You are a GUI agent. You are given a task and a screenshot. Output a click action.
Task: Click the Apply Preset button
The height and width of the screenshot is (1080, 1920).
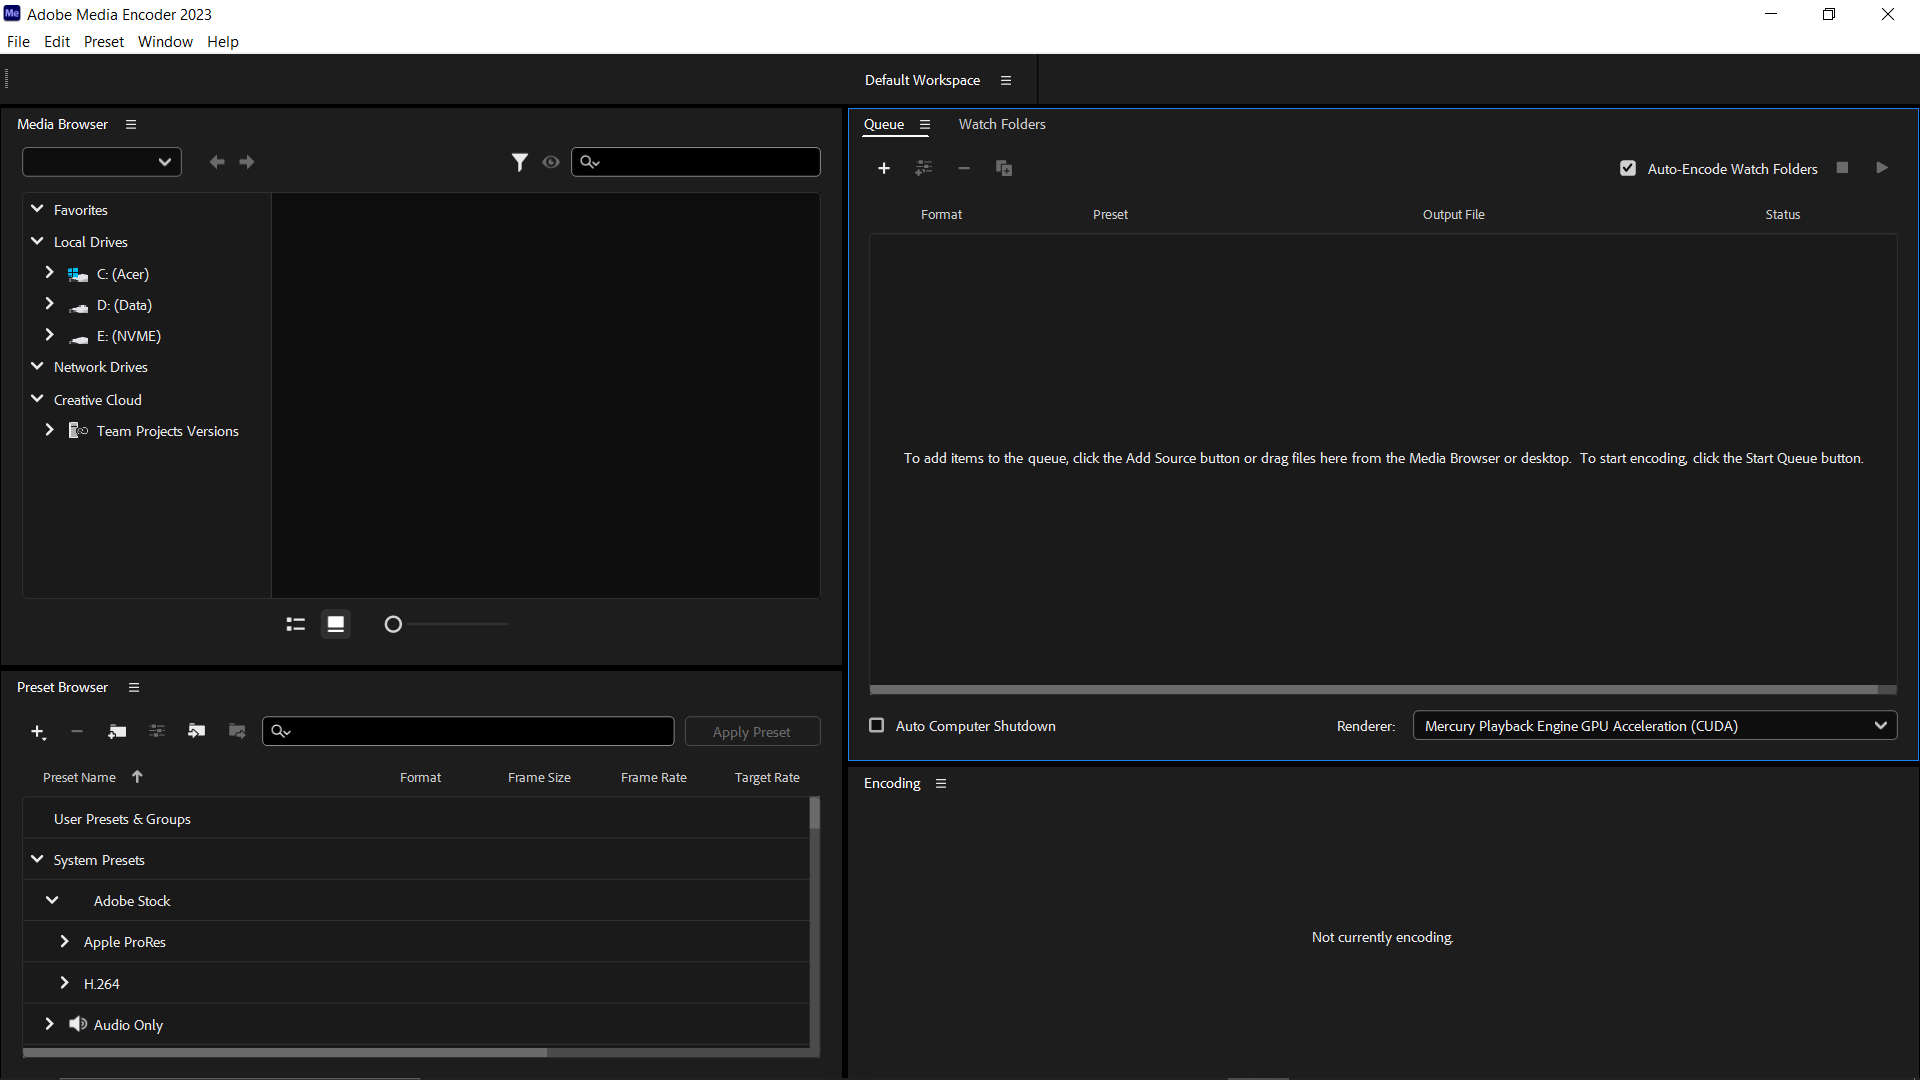pyautogui.click(x=752, y=731)
